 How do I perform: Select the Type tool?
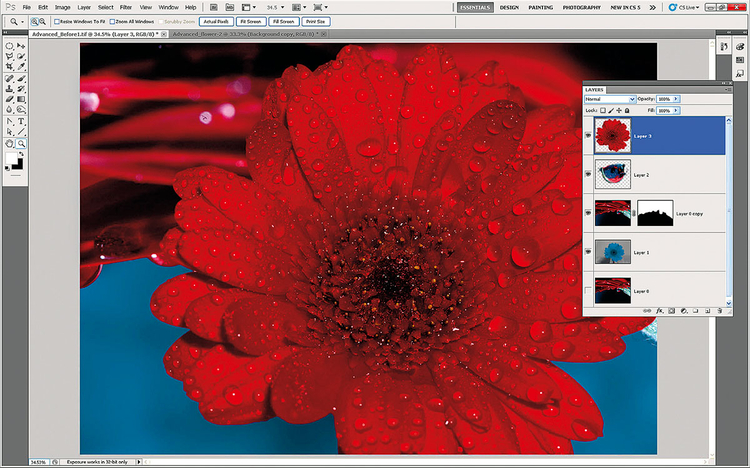coord(21,122)
